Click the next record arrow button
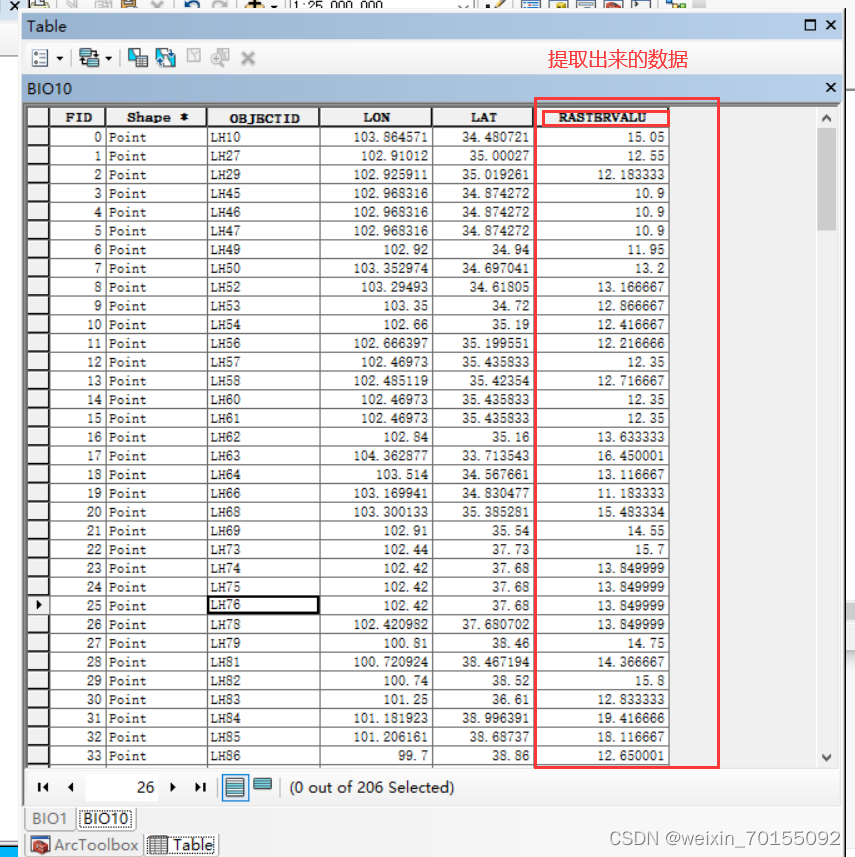The height and width of the screenshot is (857, 855). tap(173, 787)
